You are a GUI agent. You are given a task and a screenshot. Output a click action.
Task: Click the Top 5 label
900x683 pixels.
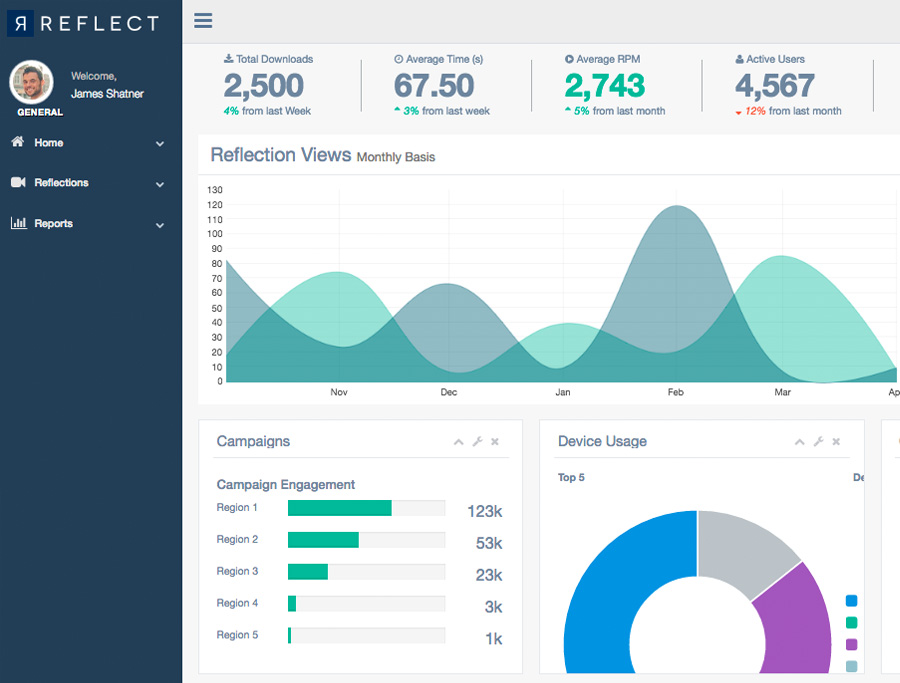click(571, 478)
